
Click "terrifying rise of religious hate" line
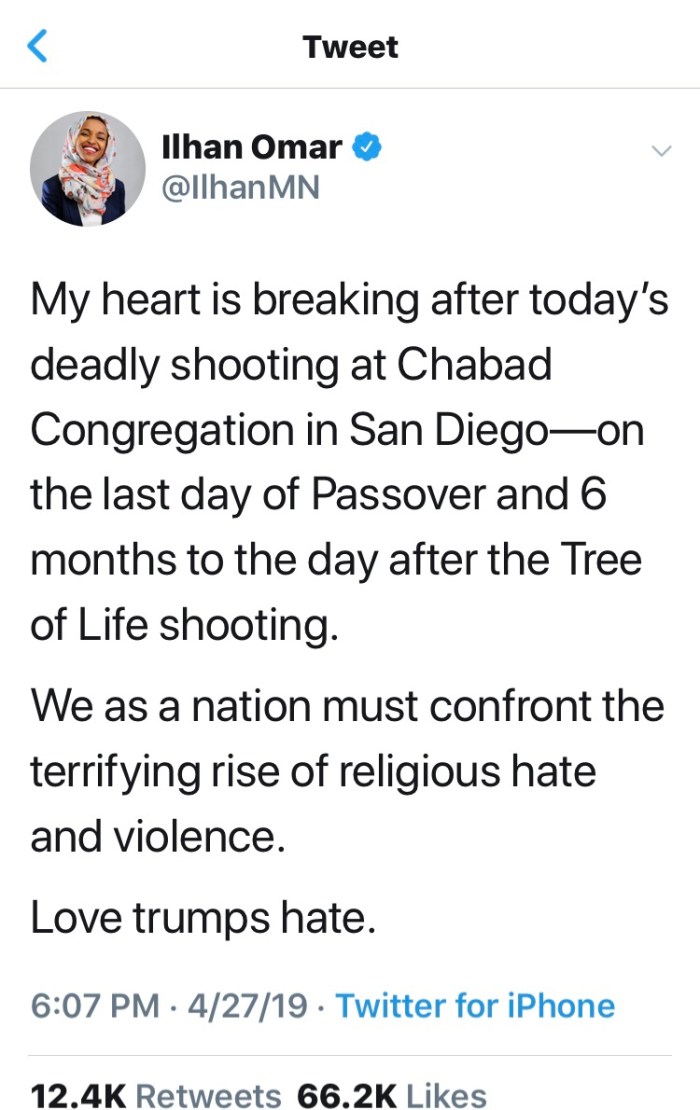[x=313, y=771]
